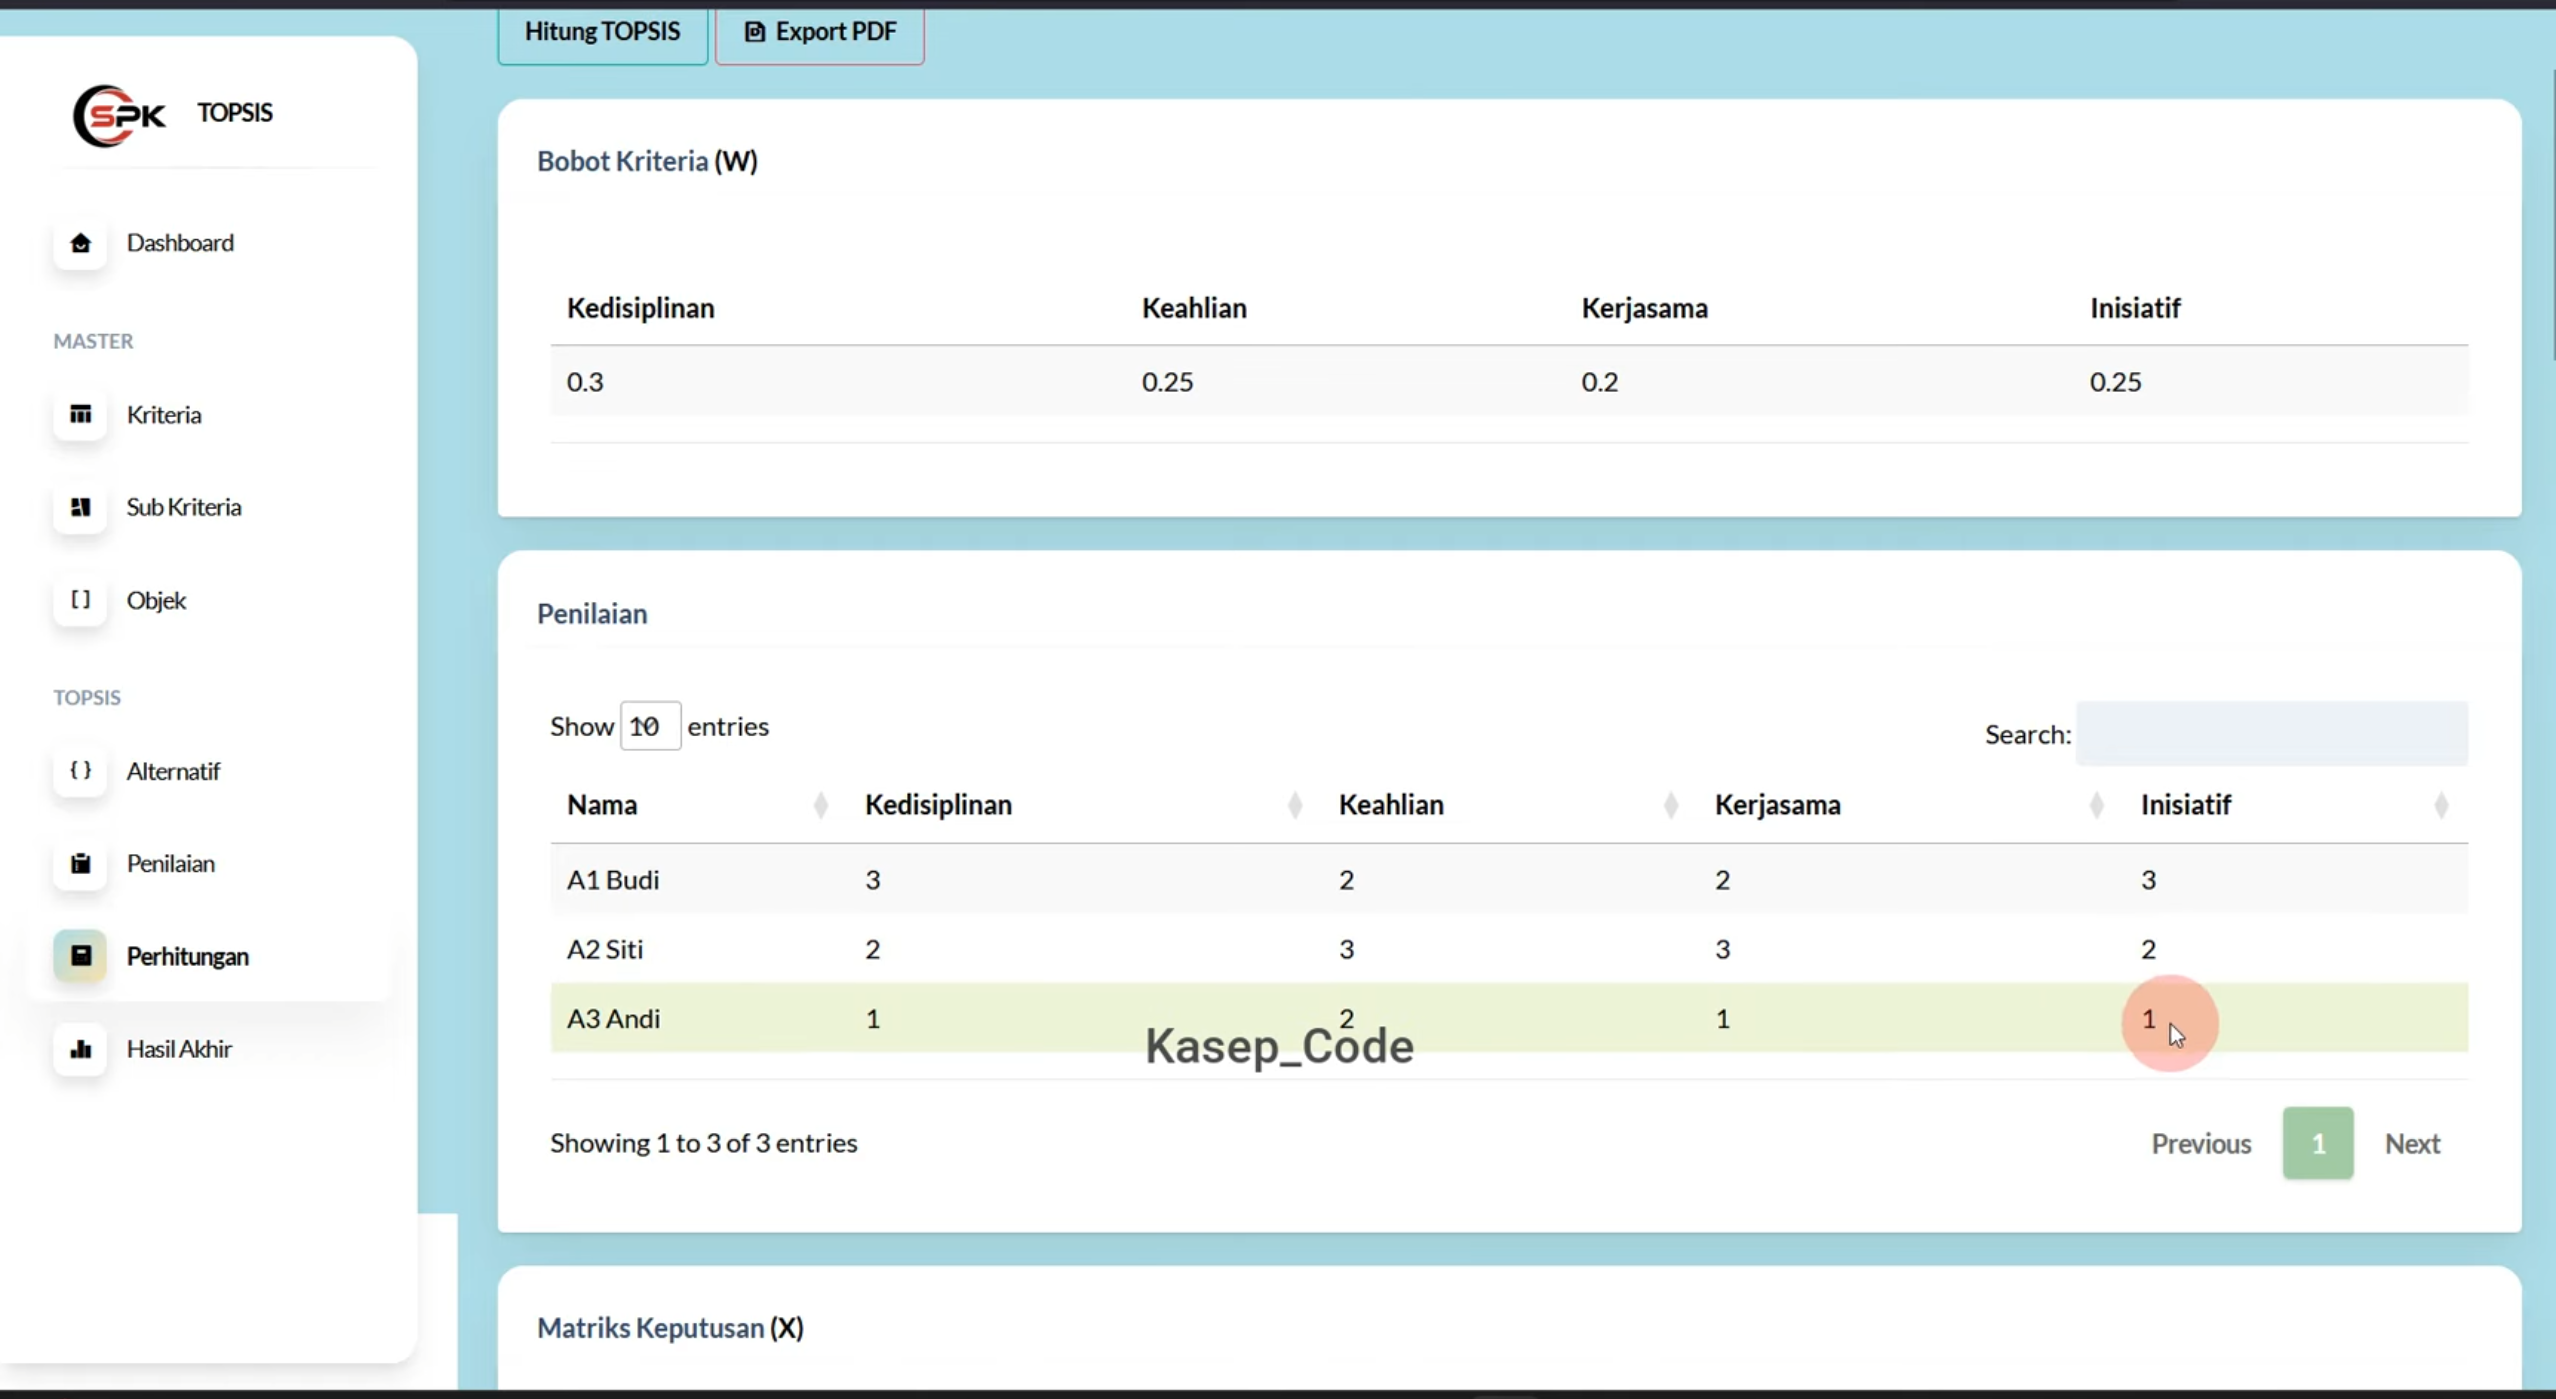Viewport: 2556px width, 1399px height.
Task: Sort table by Inisiatif column arrows
Action: tap(2441, 805)
